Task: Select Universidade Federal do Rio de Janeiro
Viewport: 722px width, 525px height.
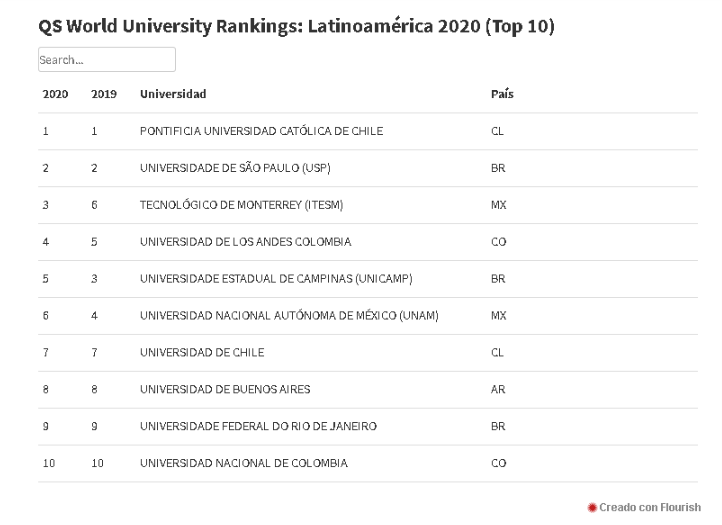Action: click(258, 427)
